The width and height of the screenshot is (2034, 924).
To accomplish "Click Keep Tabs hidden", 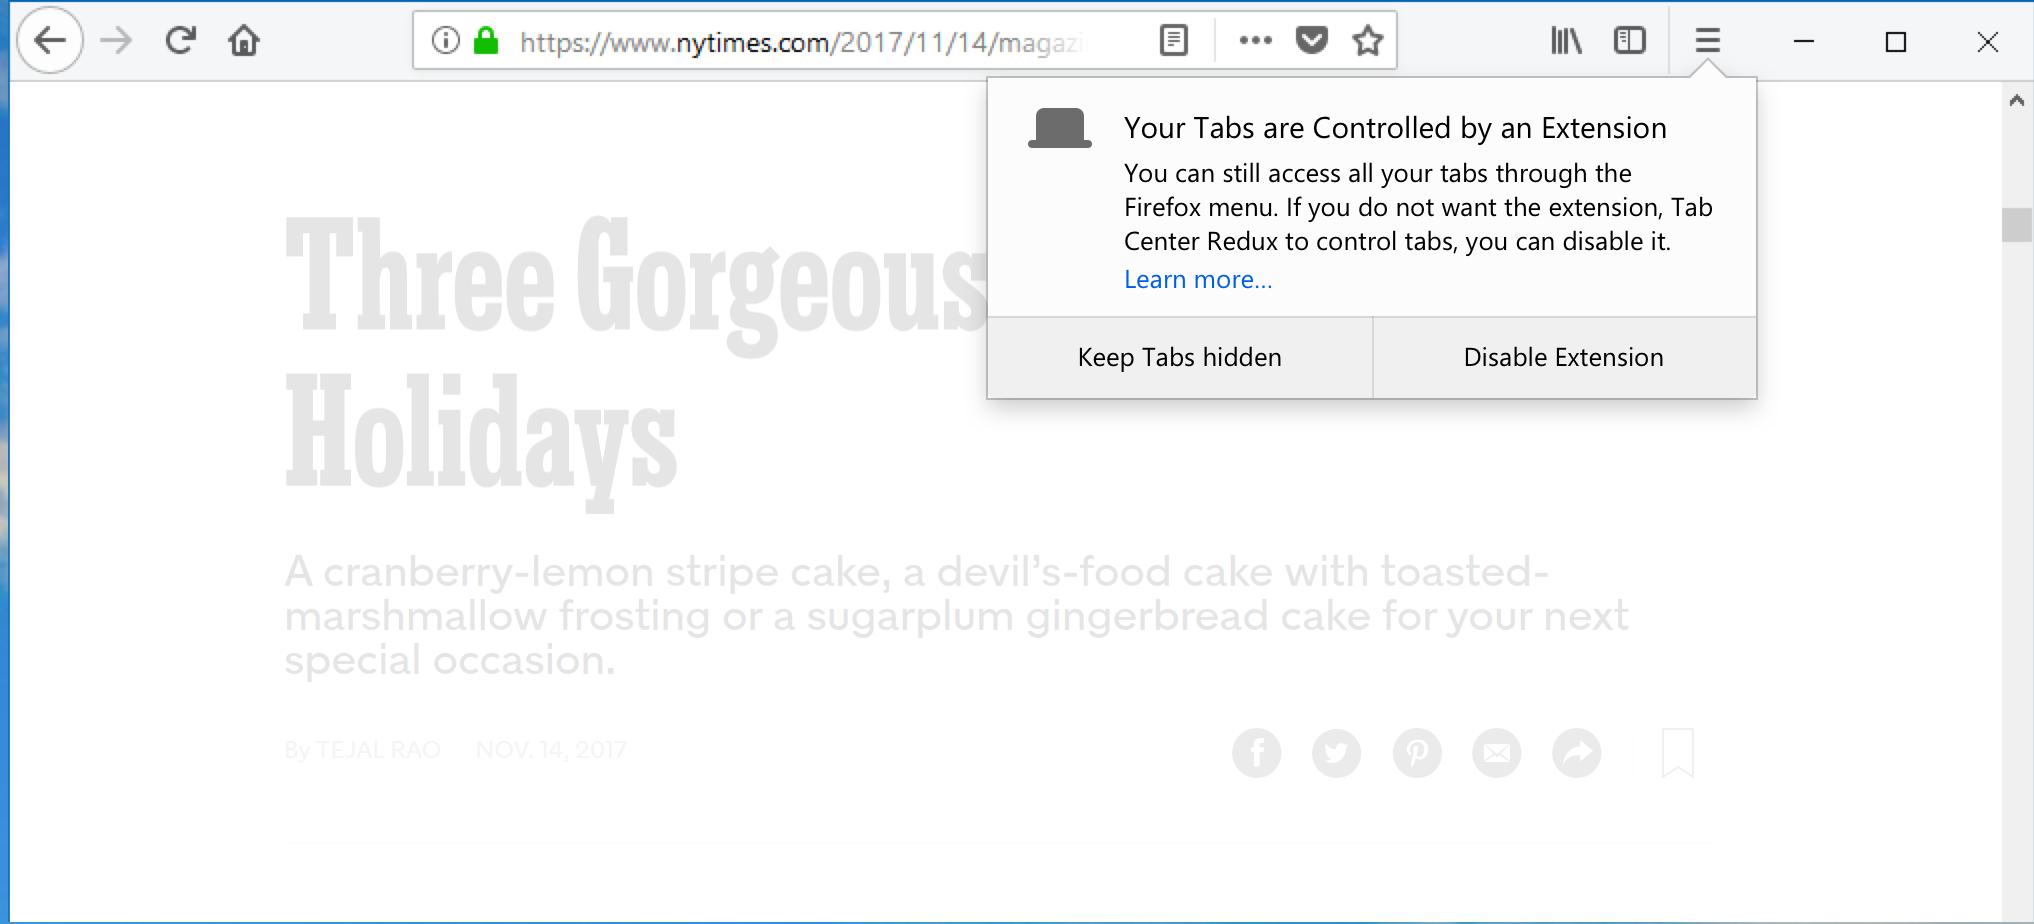I will pos(1180,358).
